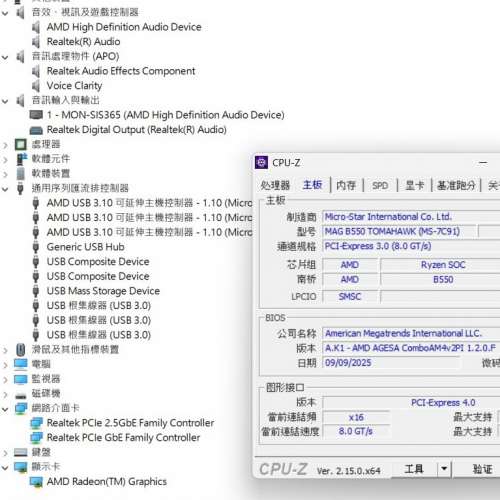Click the BIOS date 09/09/2025 field
This screenshot has height=500, width=500.
tap(392, 363)
